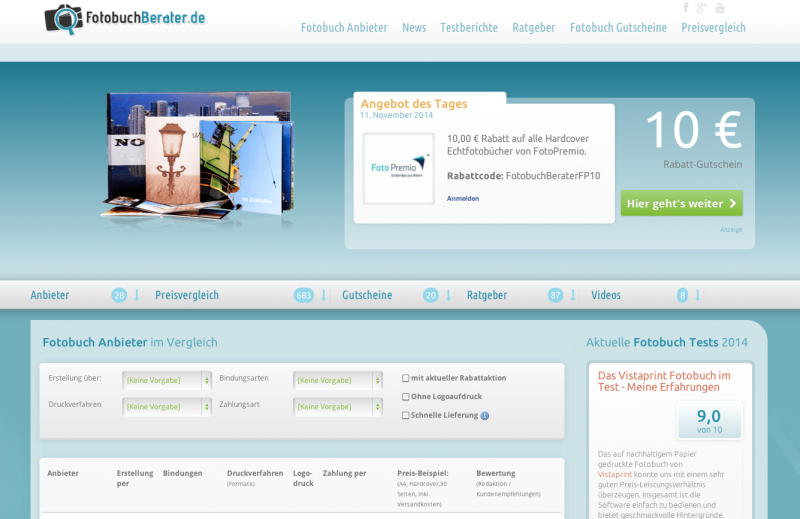Click the FotobuchBerater.de camera logo
Screen dimensions: 800x519
(124, 19)
